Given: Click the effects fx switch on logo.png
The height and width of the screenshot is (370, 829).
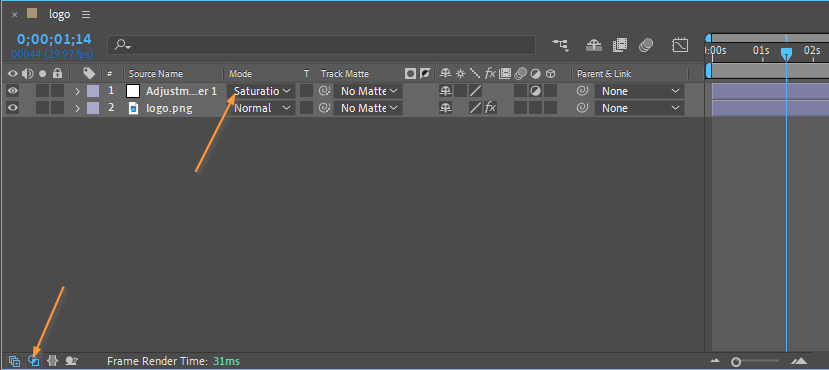Looking at the screenshot, I should (x=491, y=108).
